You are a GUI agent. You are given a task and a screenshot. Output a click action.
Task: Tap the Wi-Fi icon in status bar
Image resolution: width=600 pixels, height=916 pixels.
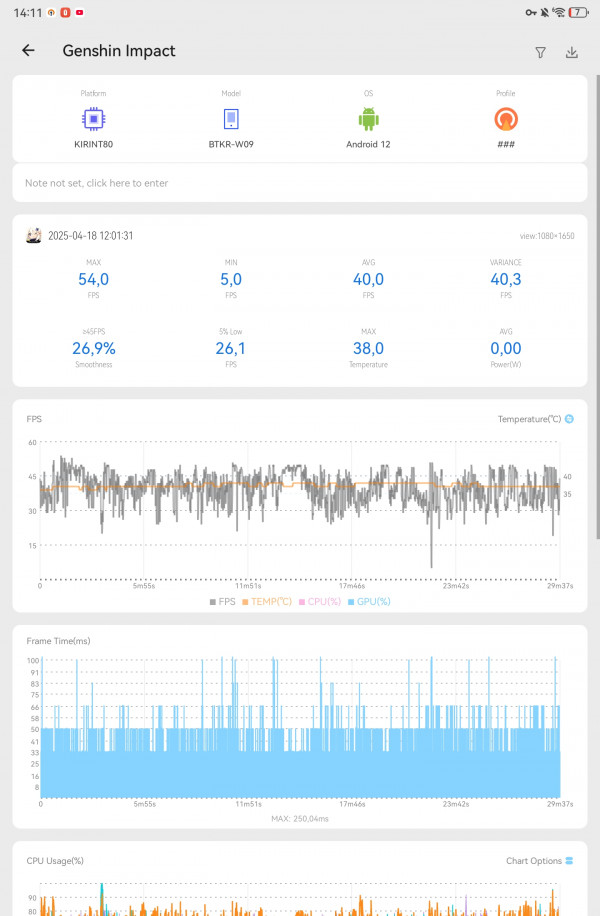pyautogui.click(x=559, y=12)
